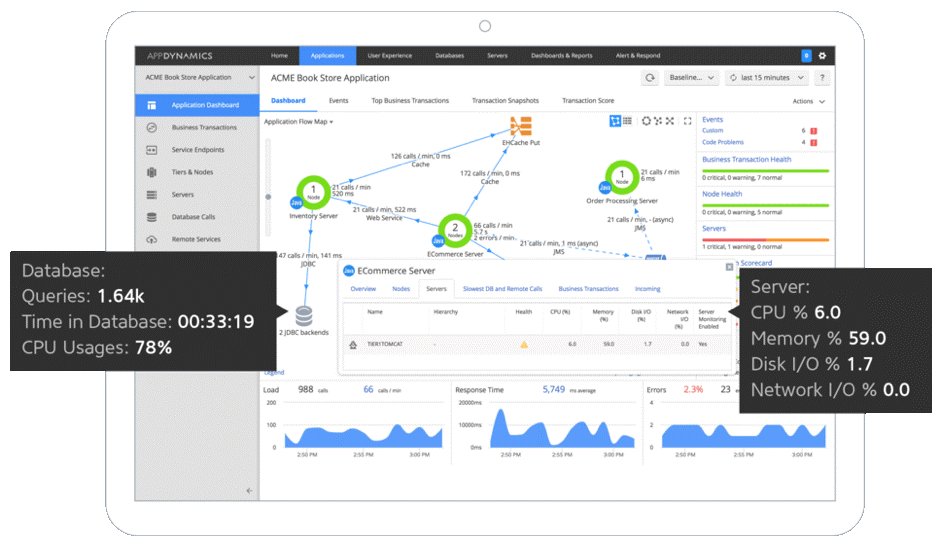The image size is (941, 546).
Task: Select the ECommerce Server node circle
Action: tap(455, 230)
